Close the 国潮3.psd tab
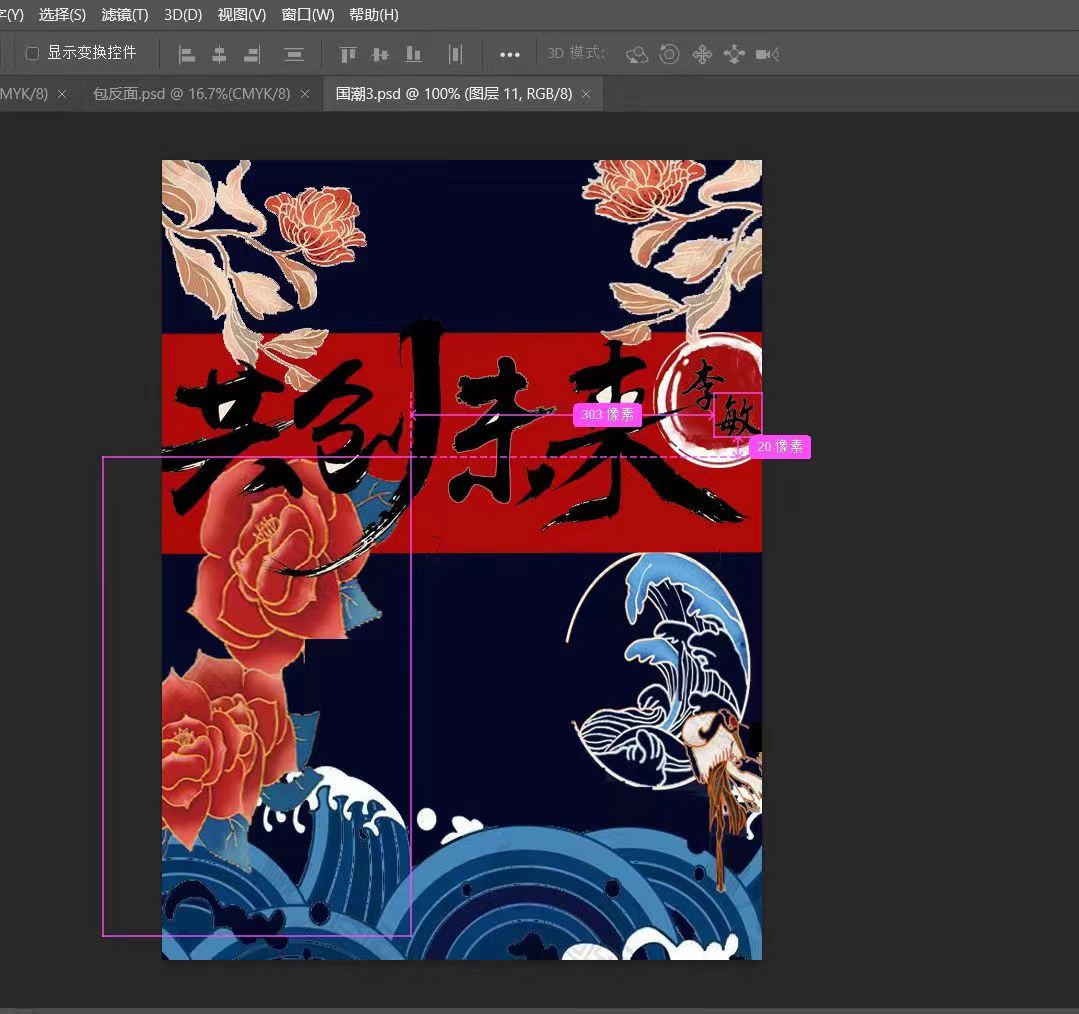 click(586, 94)
